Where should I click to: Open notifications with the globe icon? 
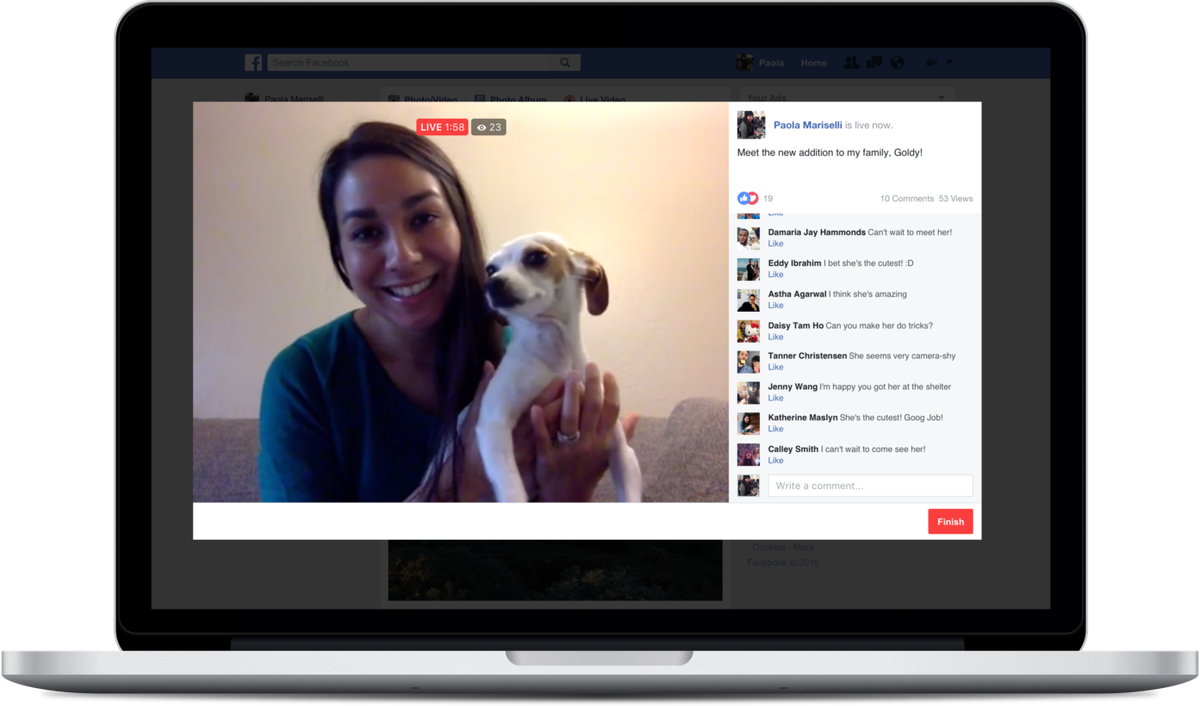tap(897, 62)
